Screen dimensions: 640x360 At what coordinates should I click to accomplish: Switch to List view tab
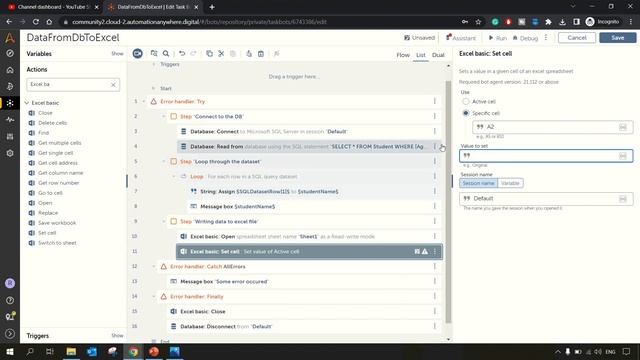pyautogui.click(x=420, y=55)
